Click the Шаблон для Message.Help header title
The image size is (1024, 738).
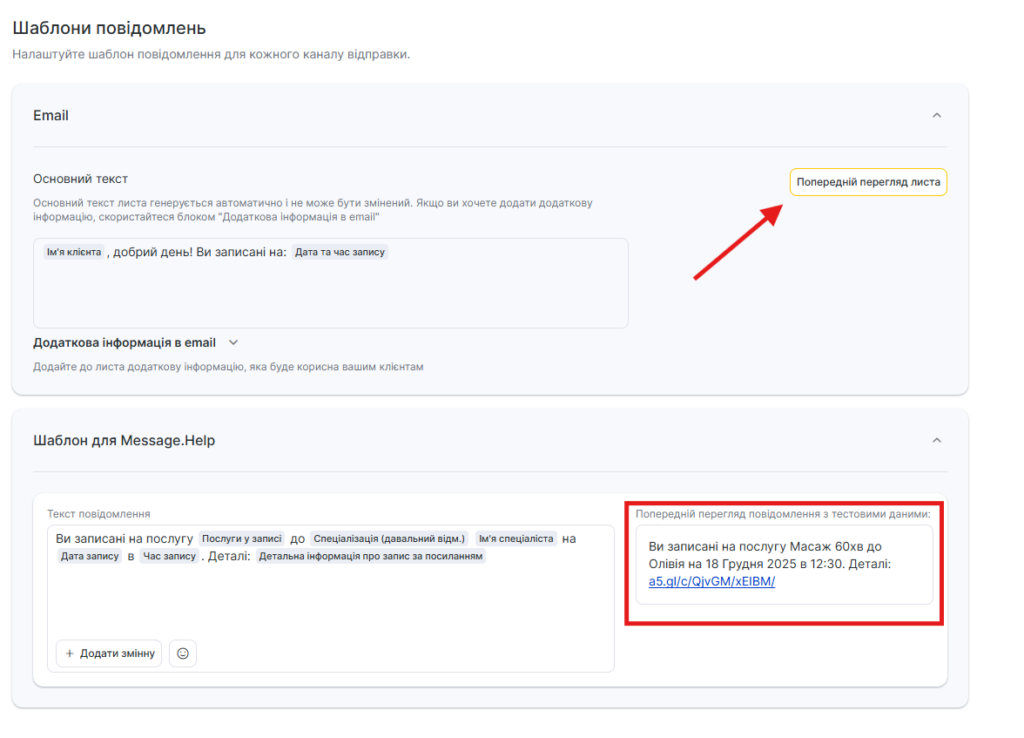click(x=124, y=440)
